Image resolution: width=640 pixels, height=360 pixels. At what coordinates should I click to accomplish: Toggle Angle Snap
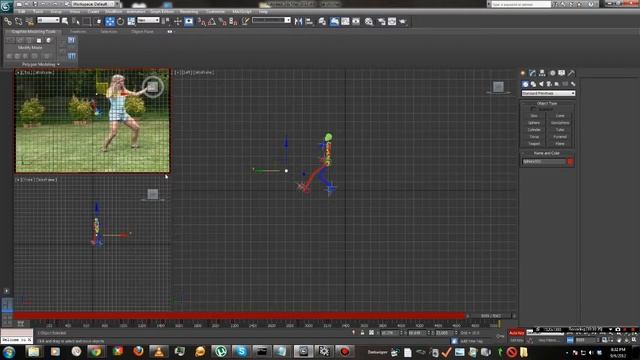(x=212, y=21)
